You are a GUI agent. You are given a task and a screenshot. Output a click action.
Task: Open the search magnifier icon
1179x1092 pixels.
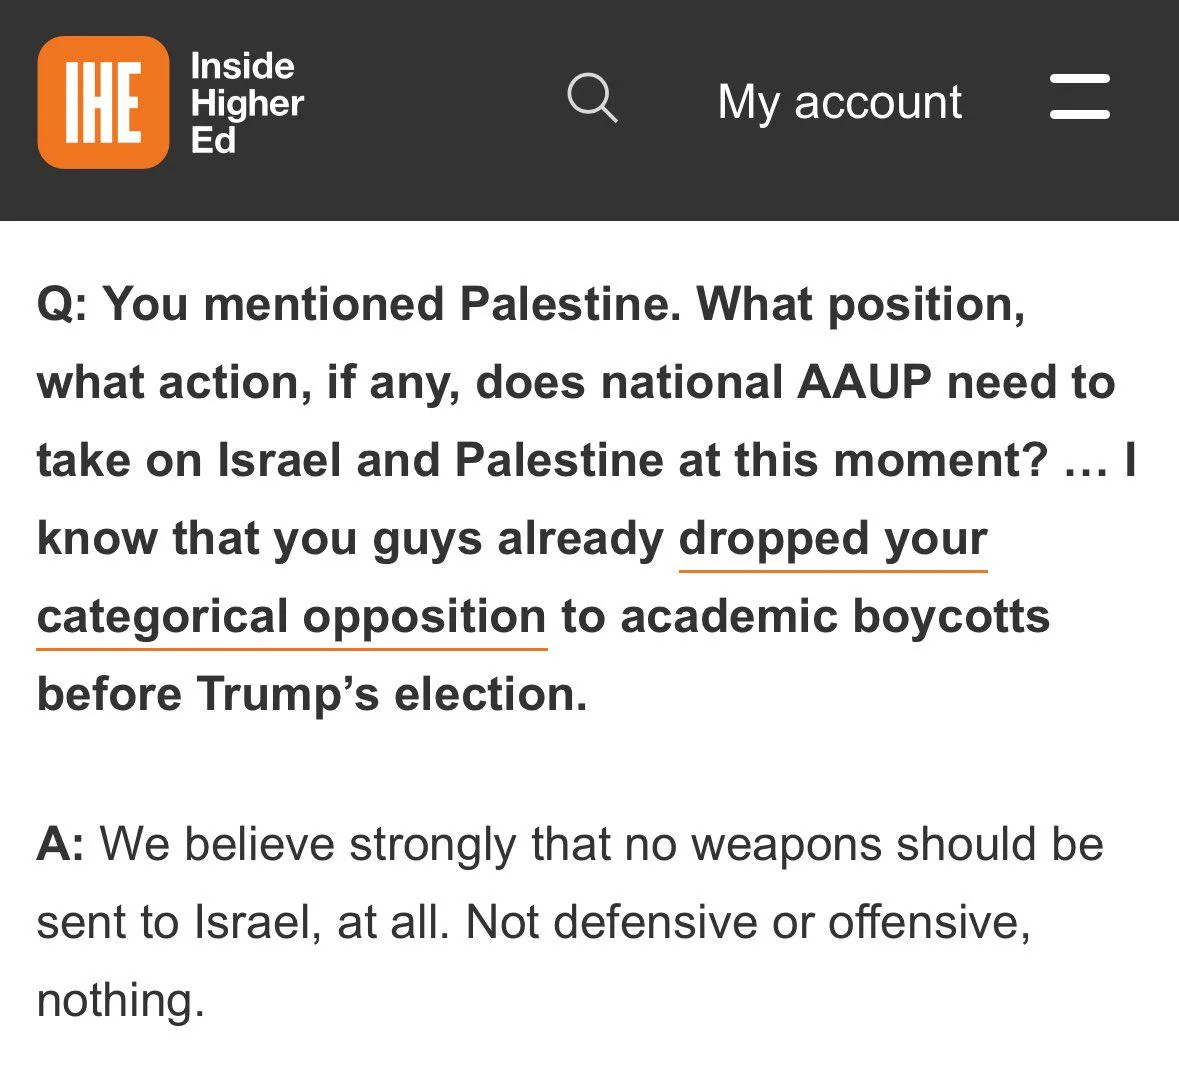593,98
